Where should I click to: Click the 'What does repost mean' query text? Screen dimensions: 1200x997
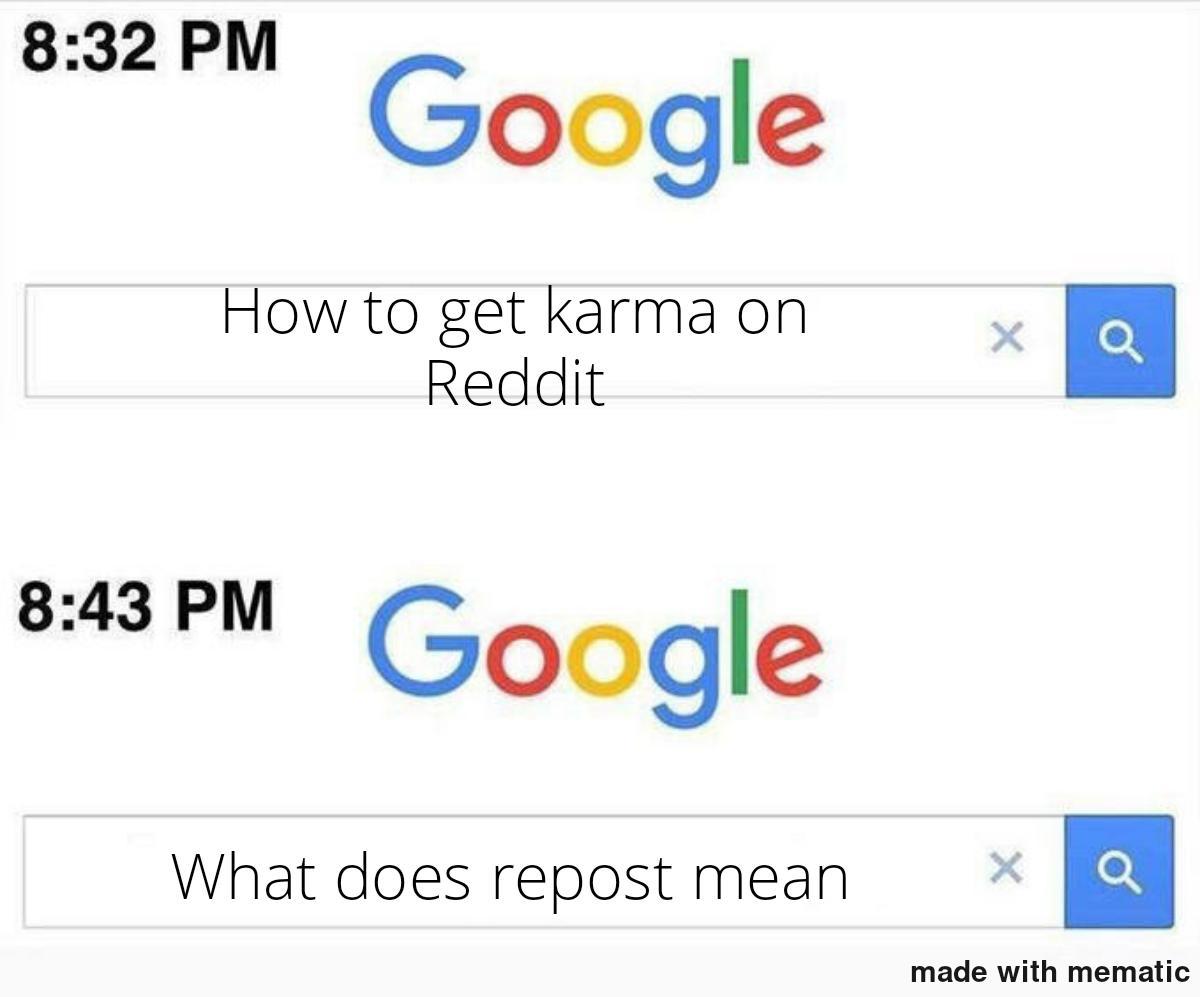510,876
